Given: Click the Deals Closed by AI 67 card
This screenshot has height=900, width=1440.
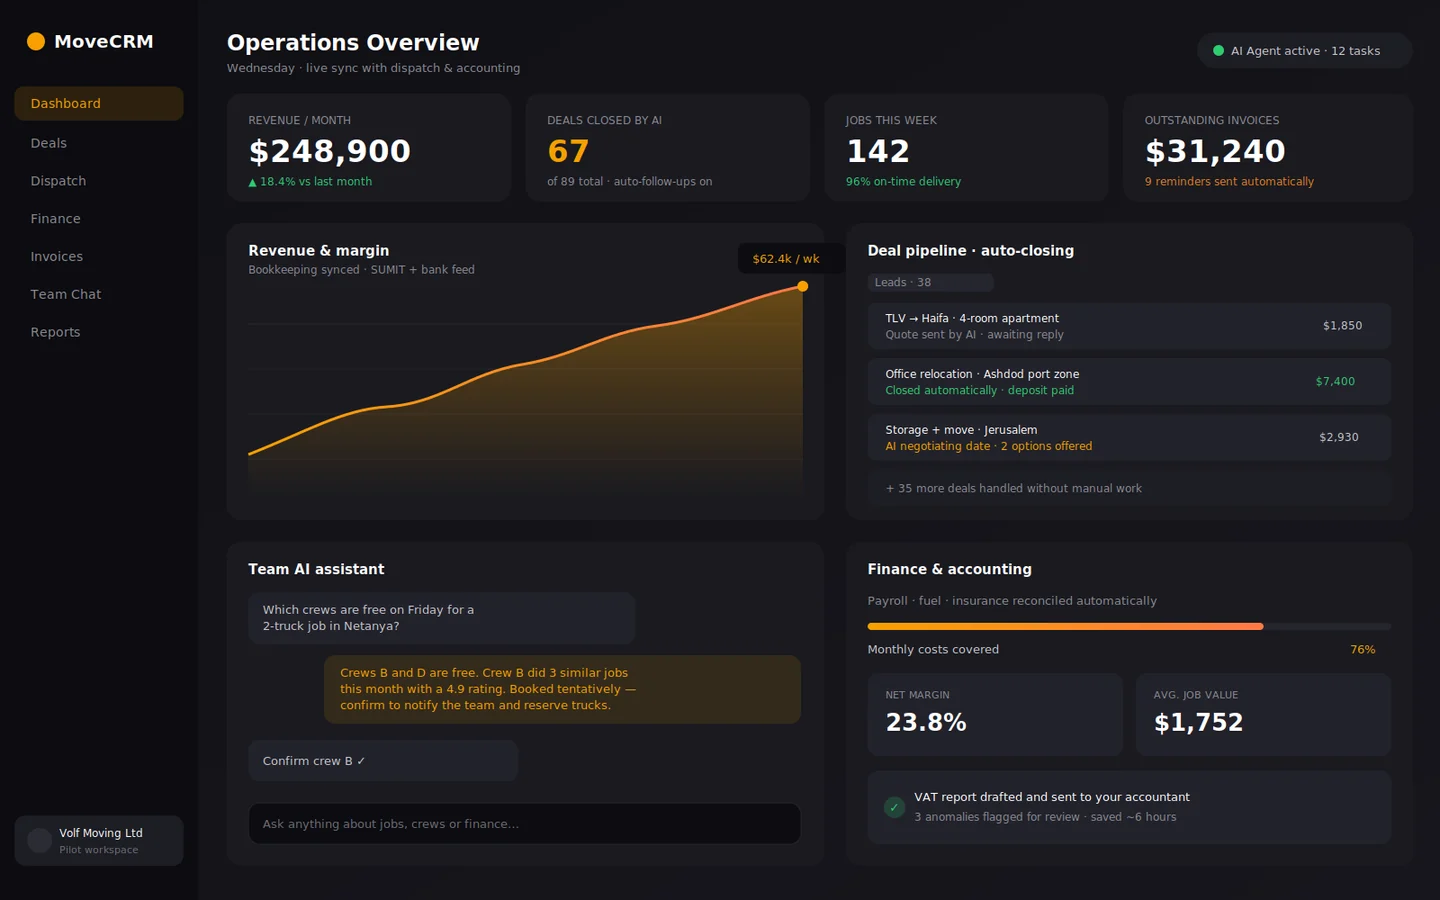Looking at the screenshot, I should click(668, 149).
